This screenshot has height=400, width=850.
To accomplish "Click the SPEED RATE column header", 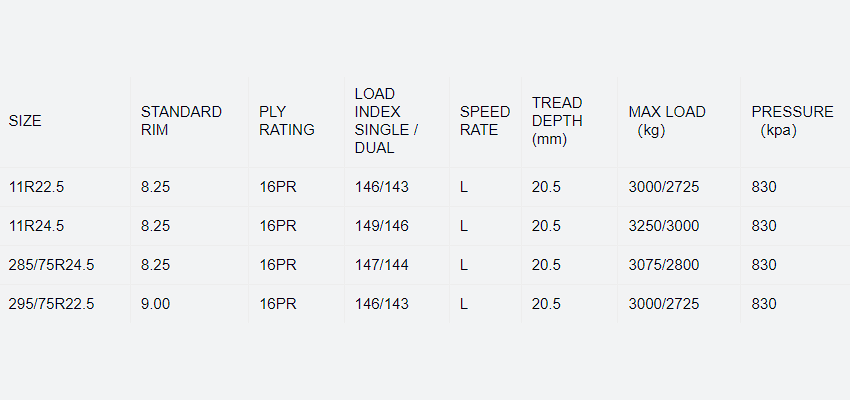I will (485, 121).
